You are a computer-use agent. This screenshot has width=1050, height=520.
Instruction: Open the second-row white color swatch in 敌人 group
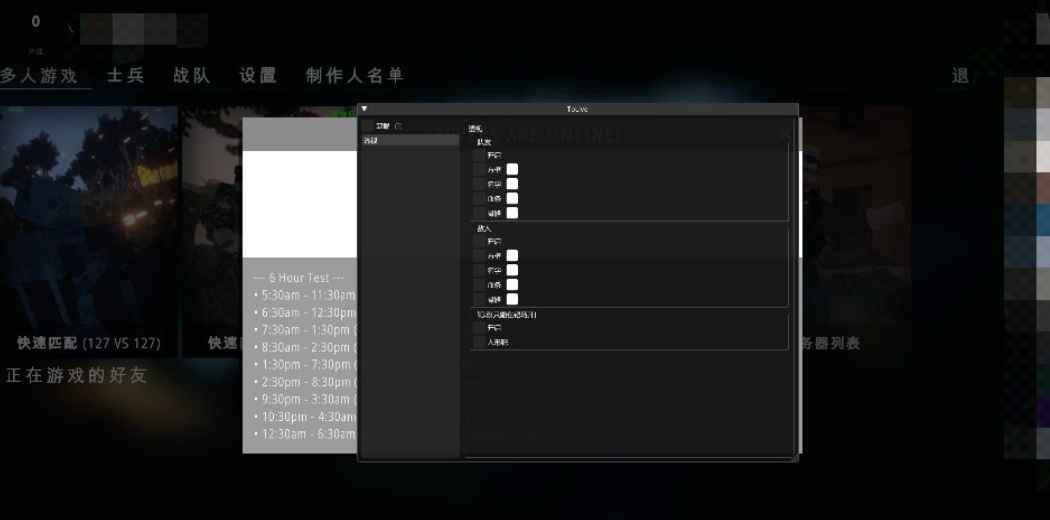click(x=512, y=256)
